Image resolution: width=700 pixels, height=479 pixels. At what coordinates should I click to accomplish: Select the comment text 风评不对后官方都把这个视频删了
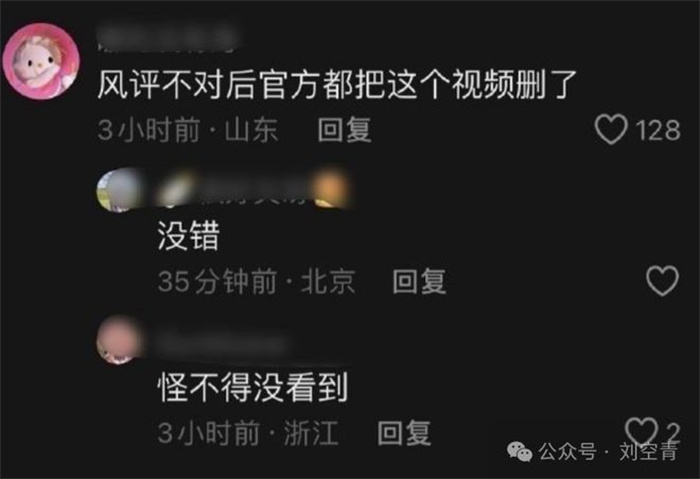pyautogui.click(x=337, y=84)
